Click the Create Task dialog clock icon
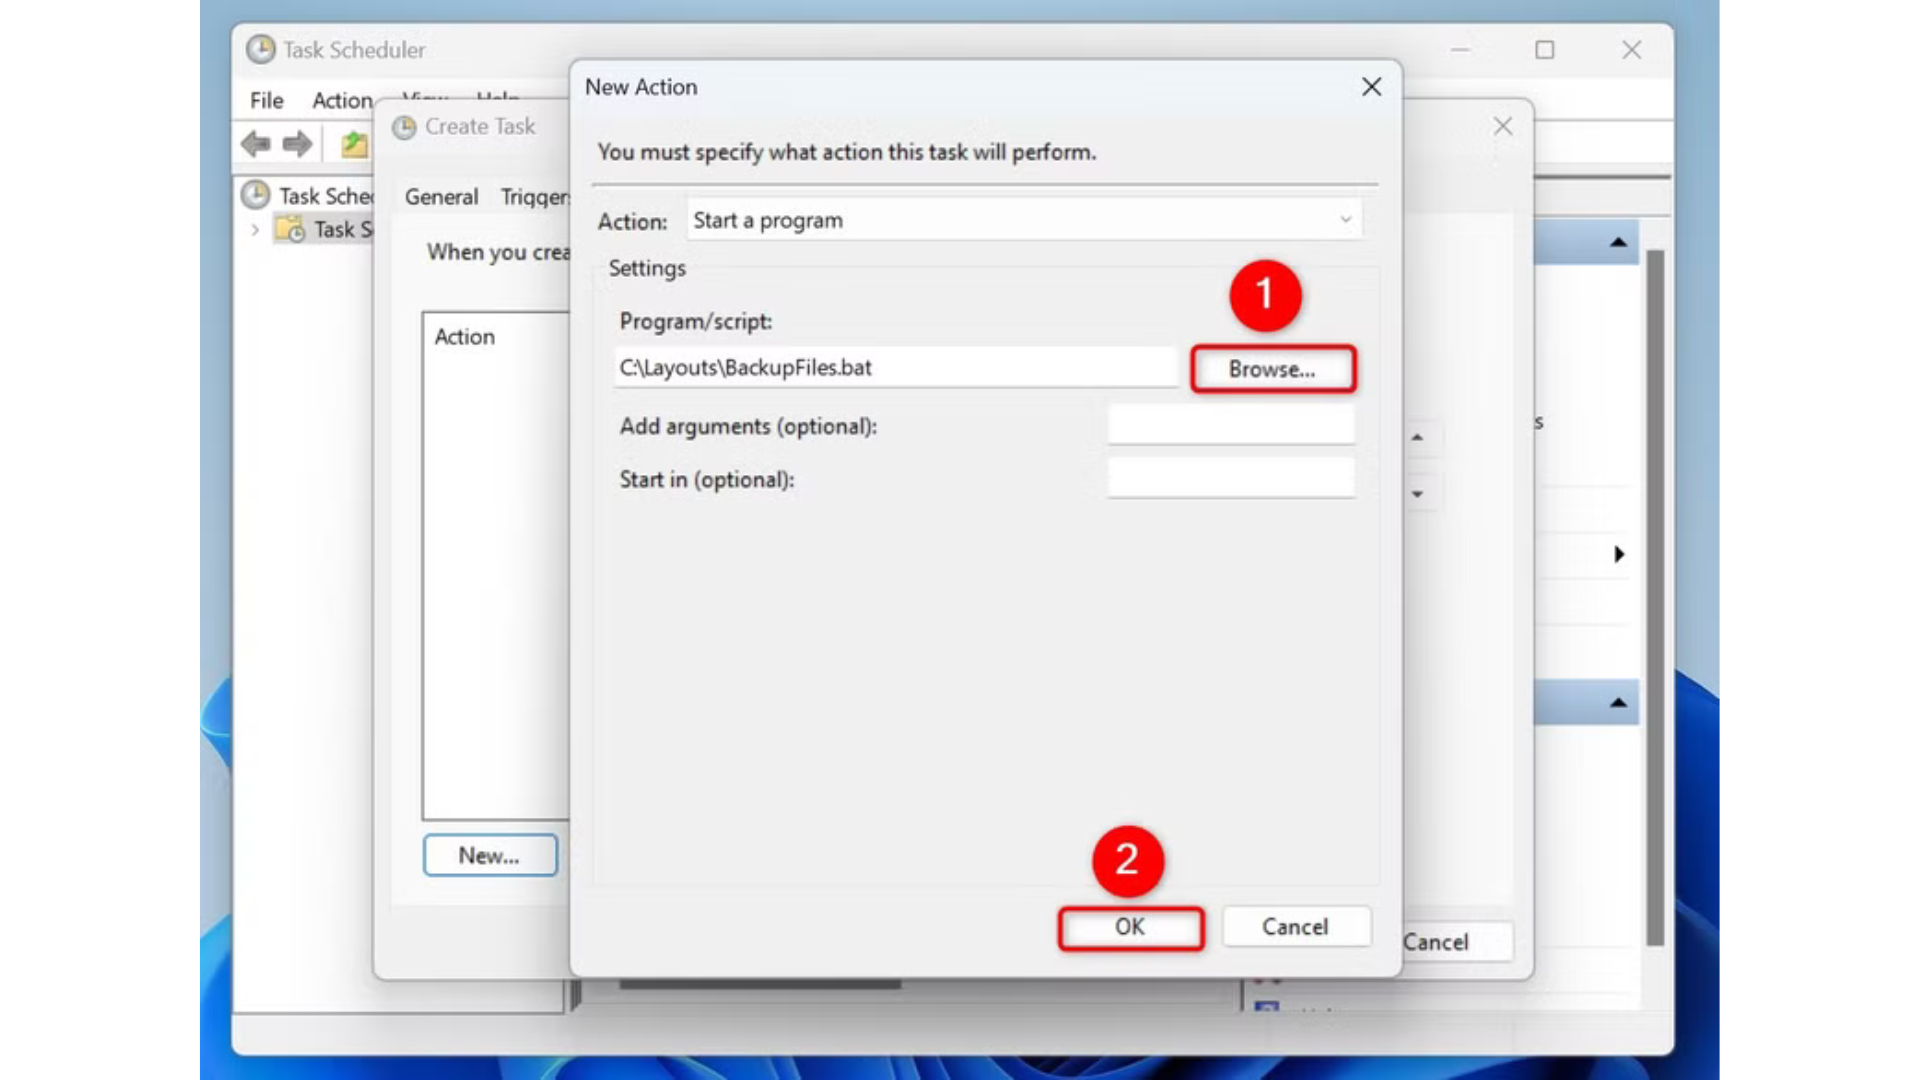The height and width of the screenshot is (1080, 1920). 403,127
